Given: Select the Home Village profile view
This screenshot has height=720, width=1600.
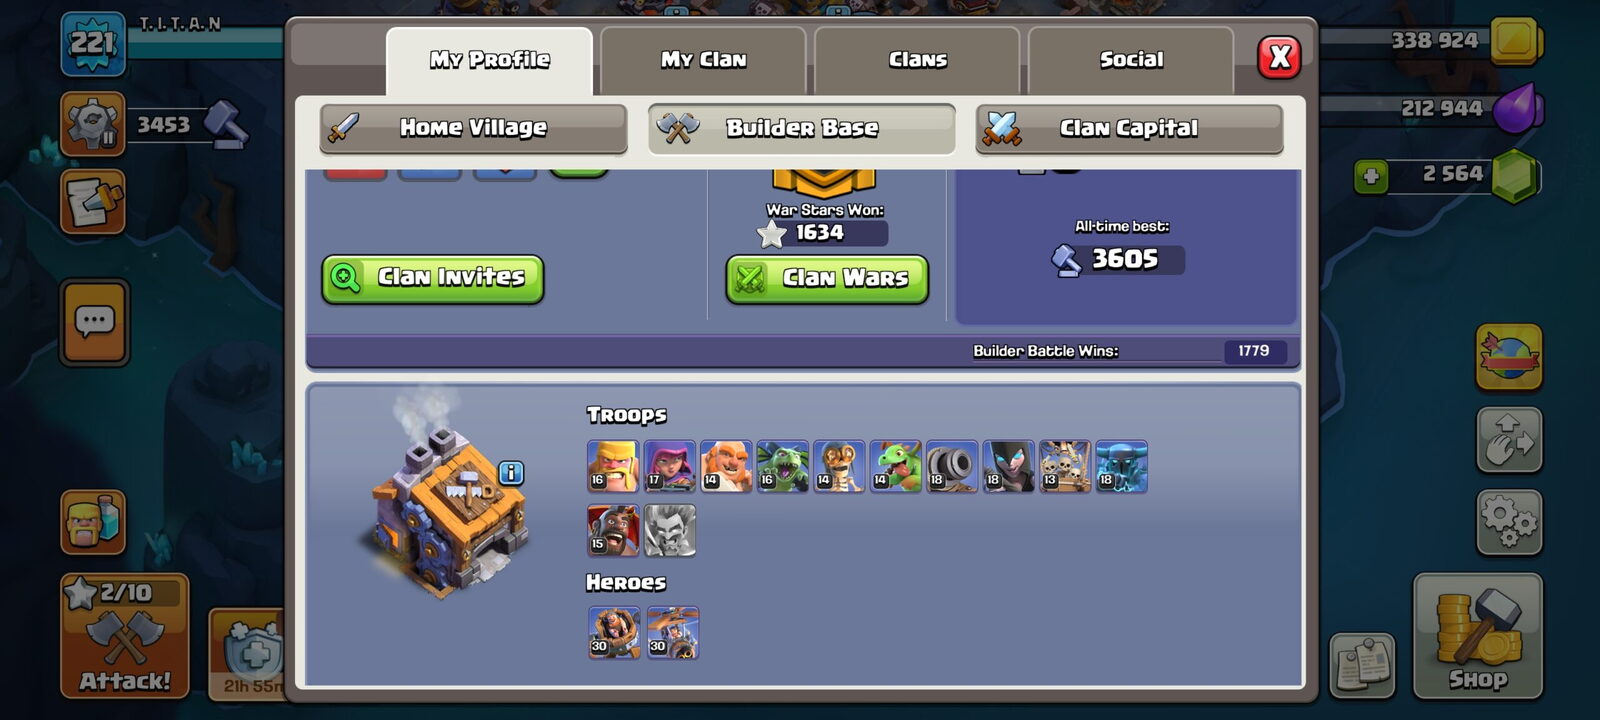Looking at the screenshot, I should coord(473,128).
